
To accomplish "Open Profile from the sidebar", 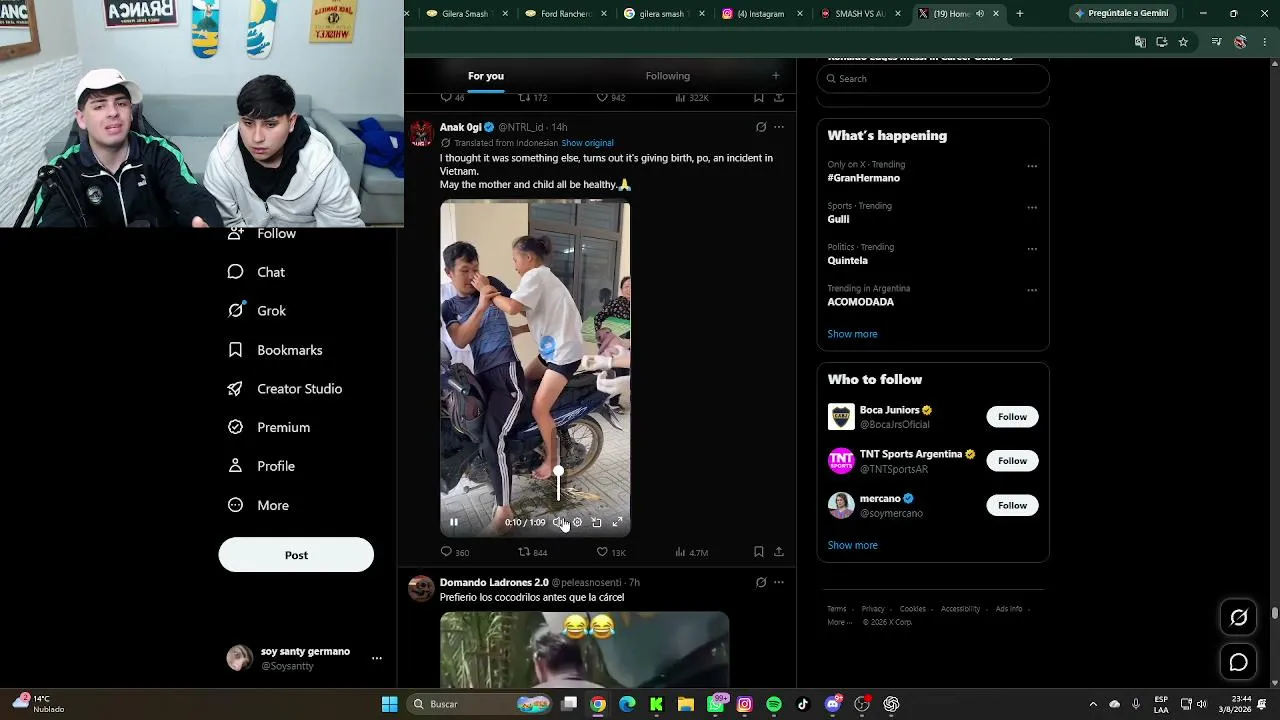I will coord(261,466).
